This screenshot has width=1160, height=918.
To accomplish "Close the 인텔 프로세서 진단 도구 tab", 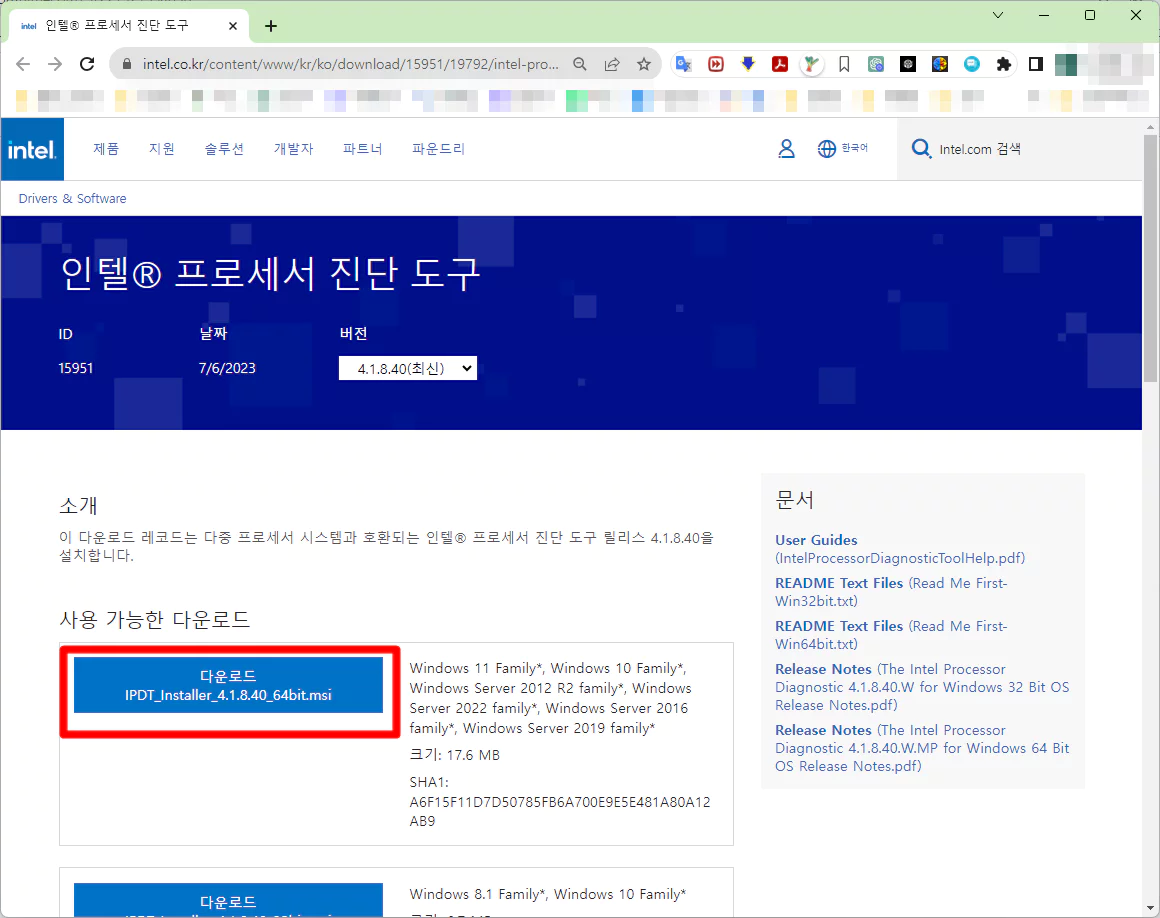I will 233,26.
